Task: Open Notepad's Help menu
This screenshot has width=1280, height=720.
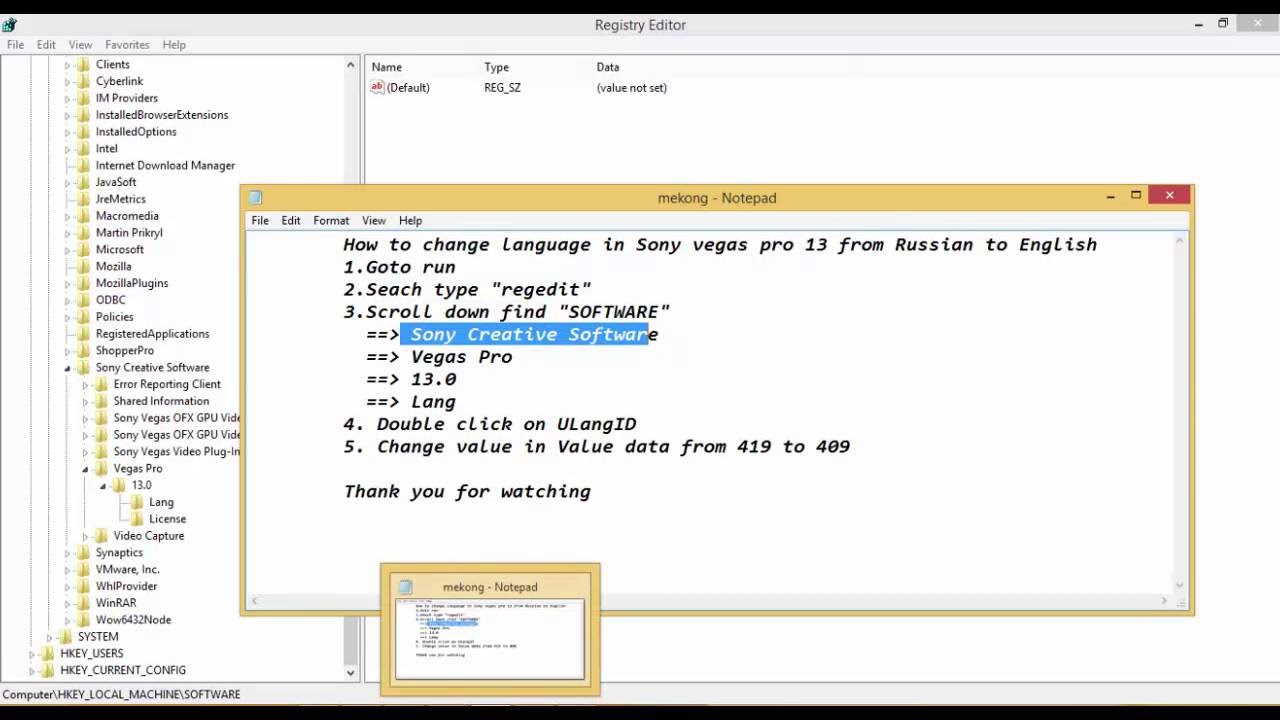Action: [410, 221]
